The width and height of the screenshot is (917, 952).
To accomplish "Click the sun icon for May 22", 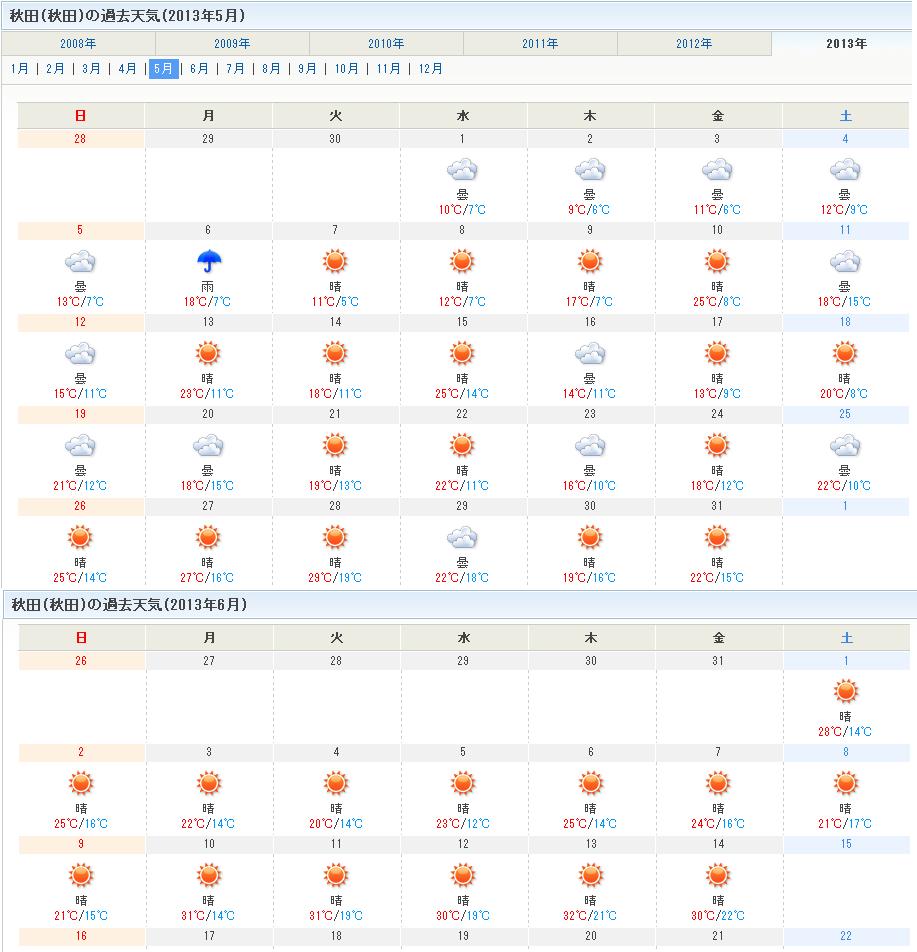I will pos(462,446).
